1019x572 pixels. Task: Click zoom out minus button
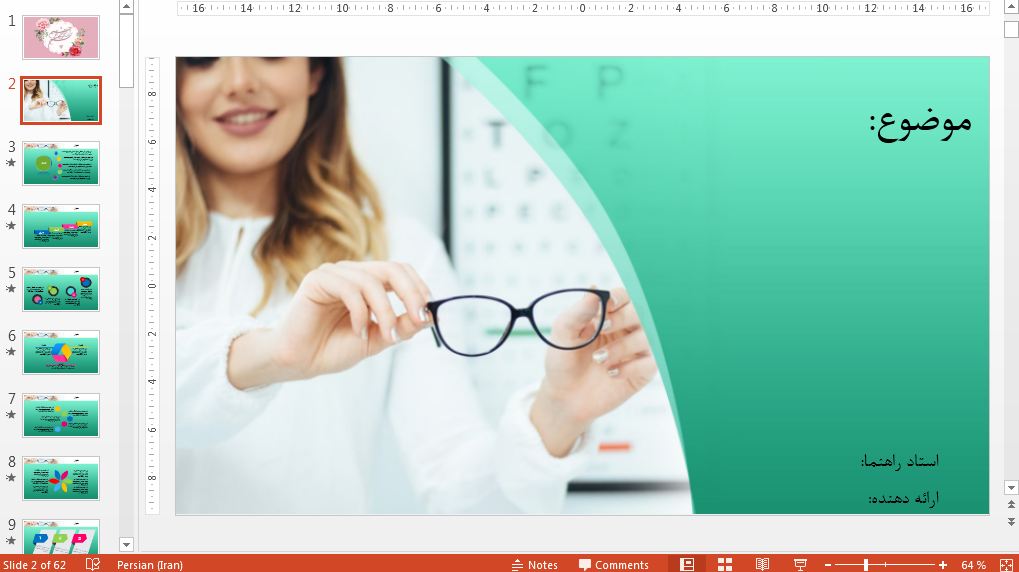[828, 565]
